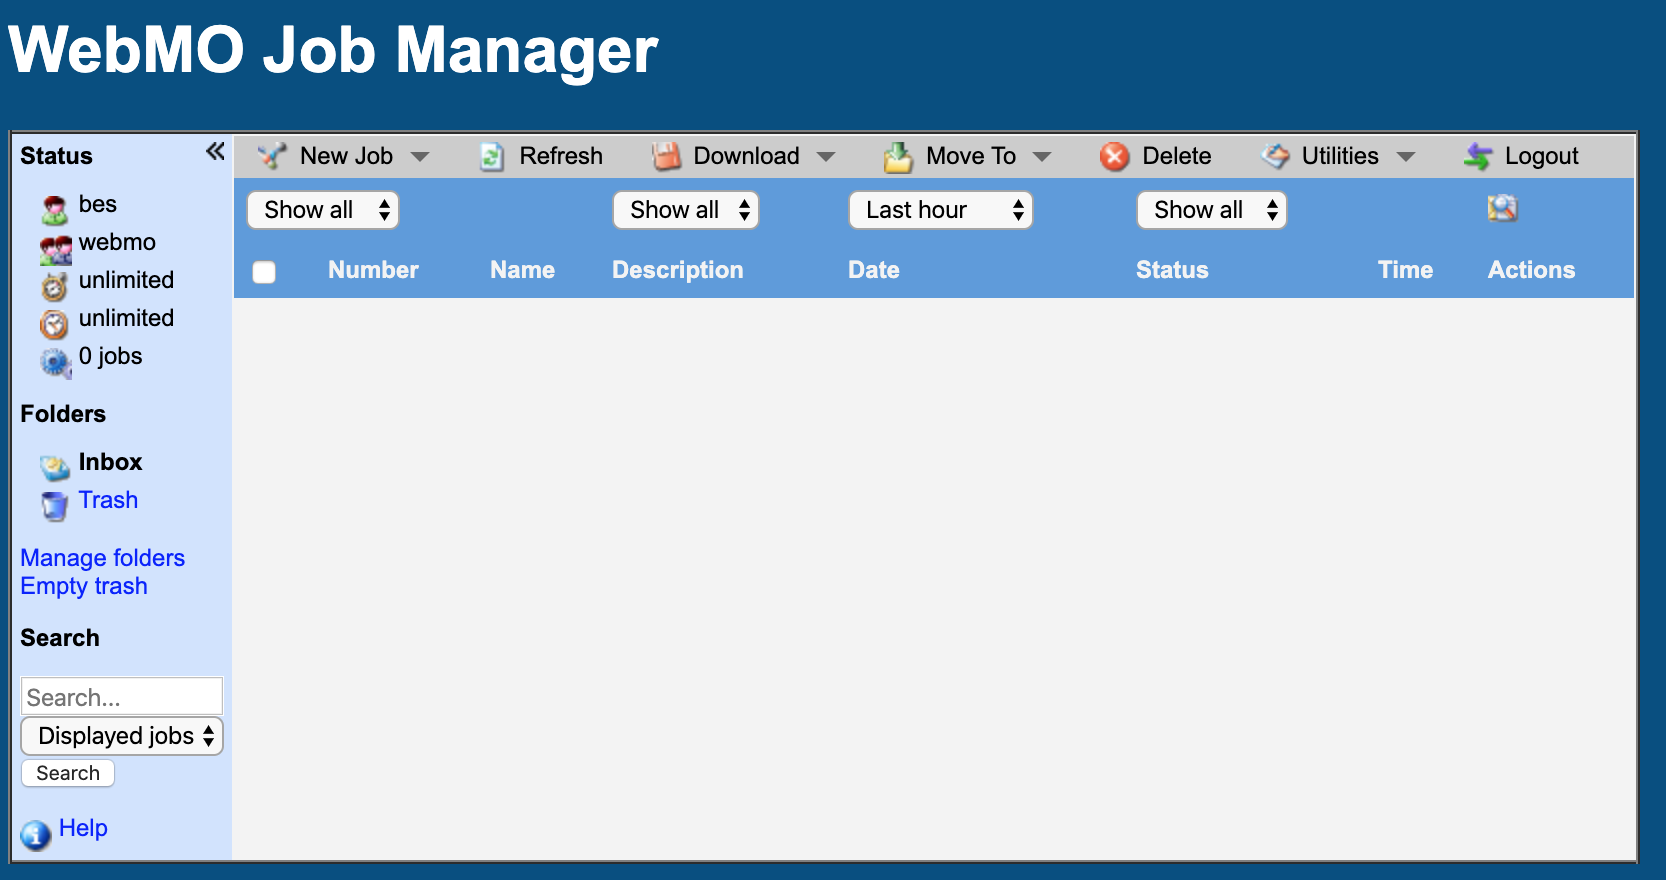Click the Download disk icon
Image resolution: width=1666 pixels, height=880 pixels.
(666, 157)
